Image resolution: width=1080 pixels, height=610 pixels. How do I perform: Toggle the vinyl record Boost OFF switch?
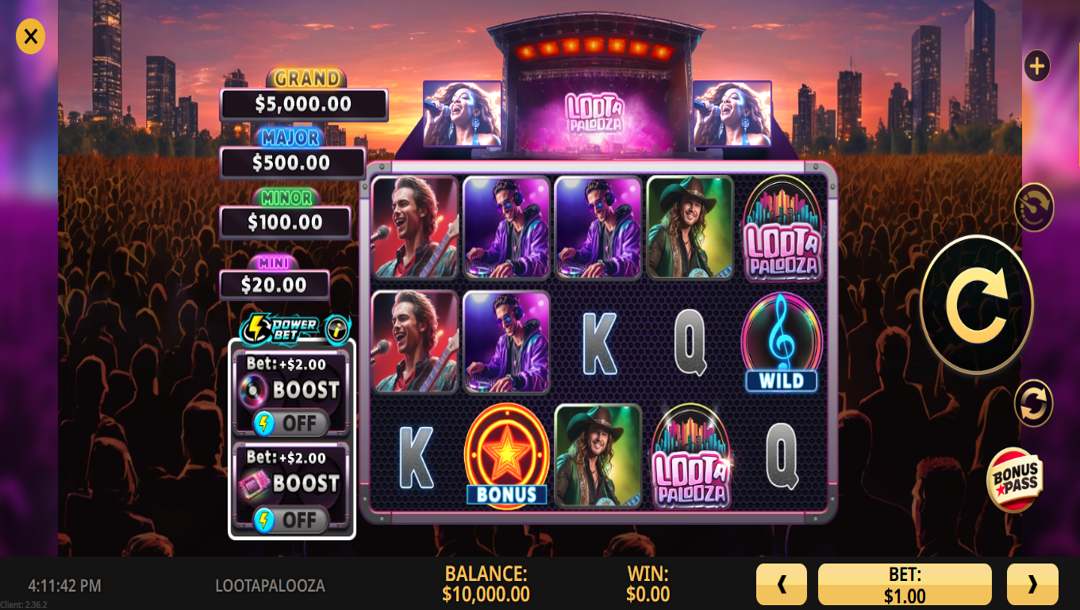tap(290, 423)
